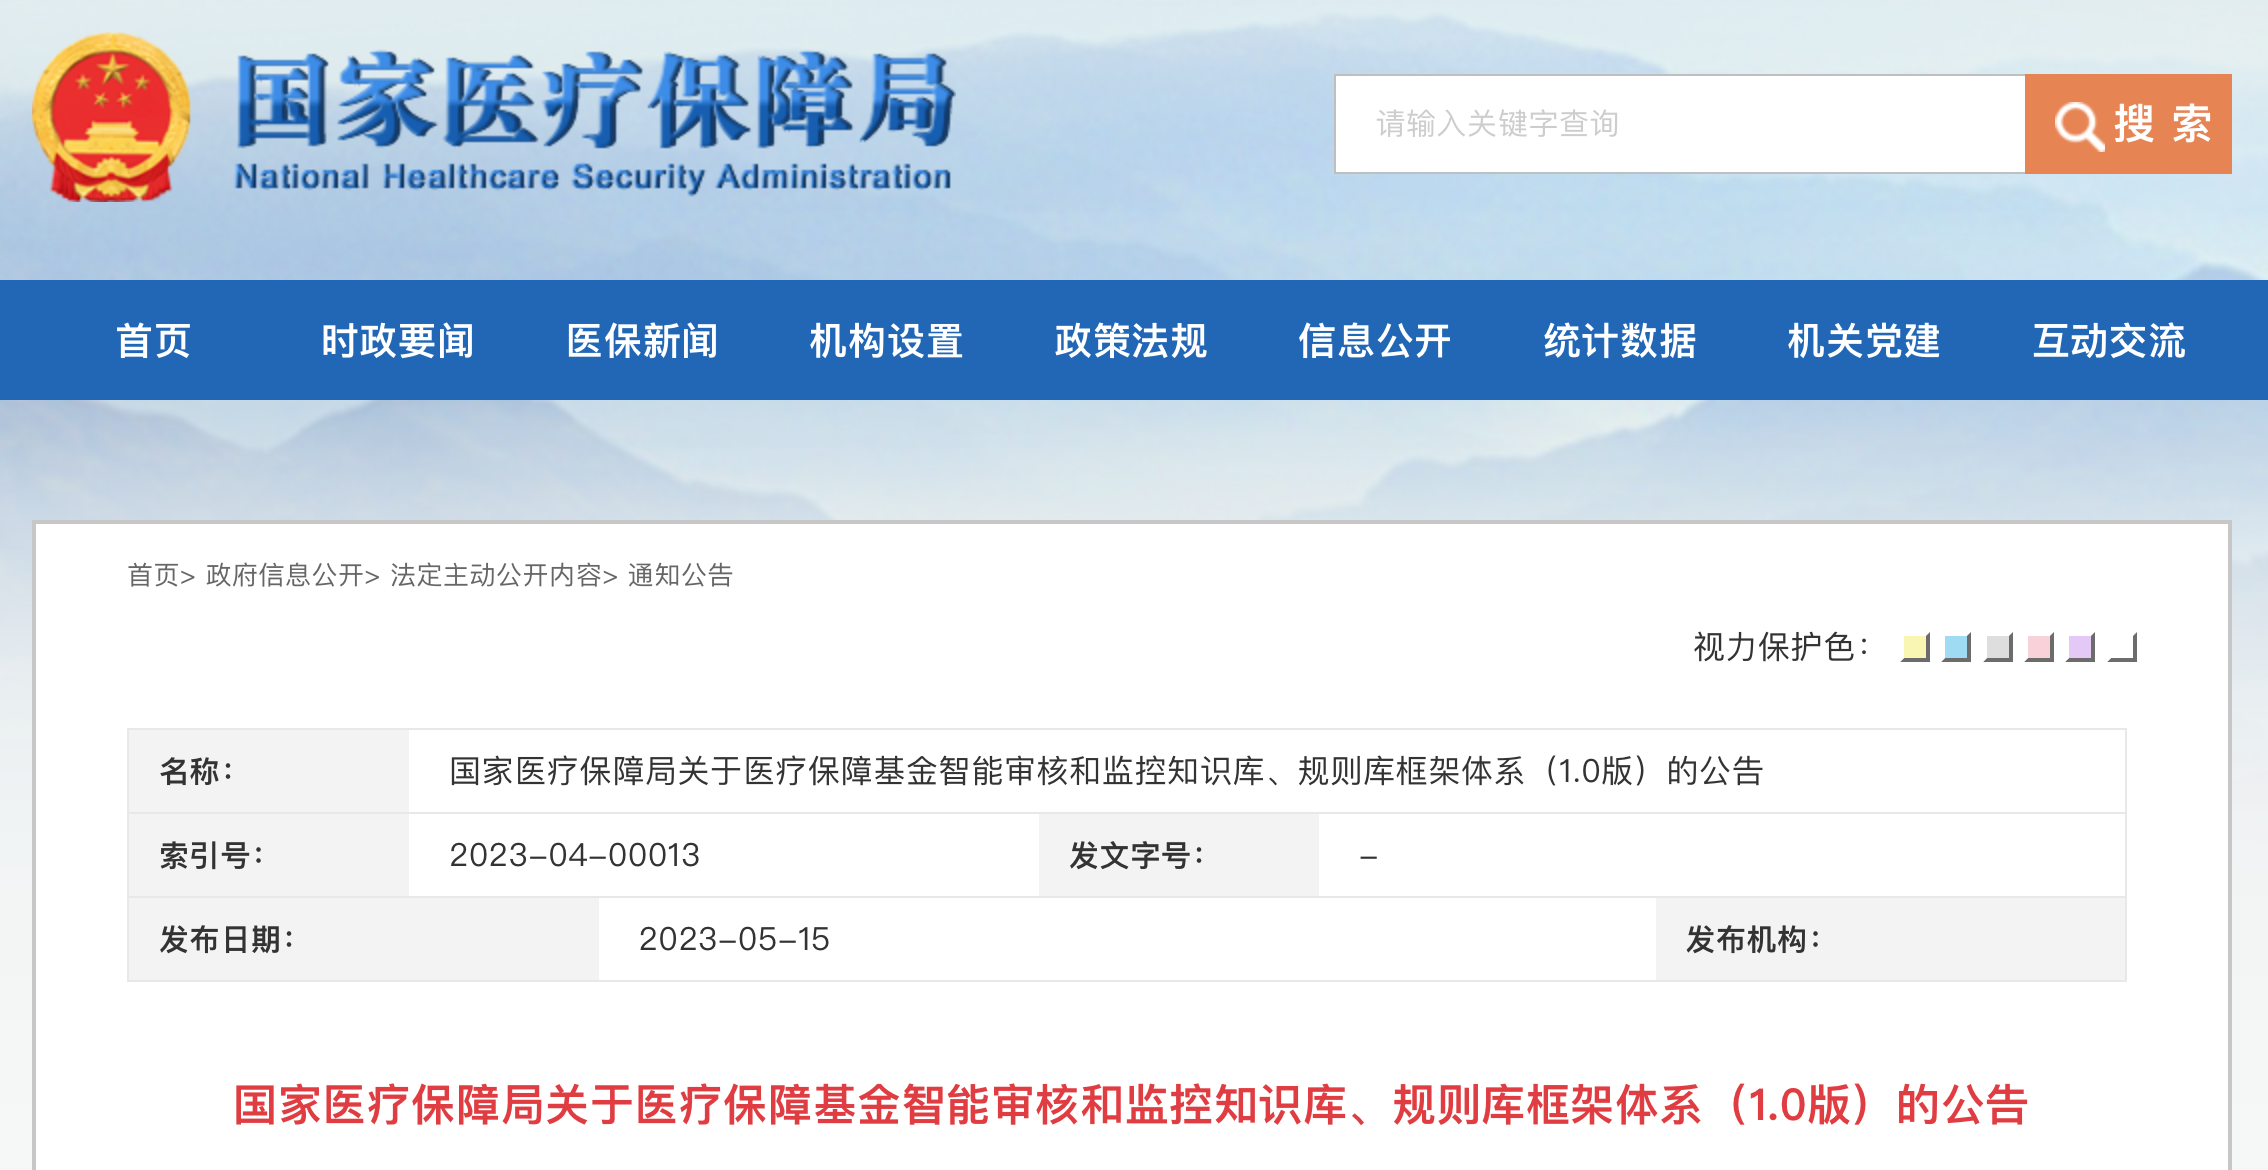
Task: Click the magnifier search button
Action: coord(2128,124)
